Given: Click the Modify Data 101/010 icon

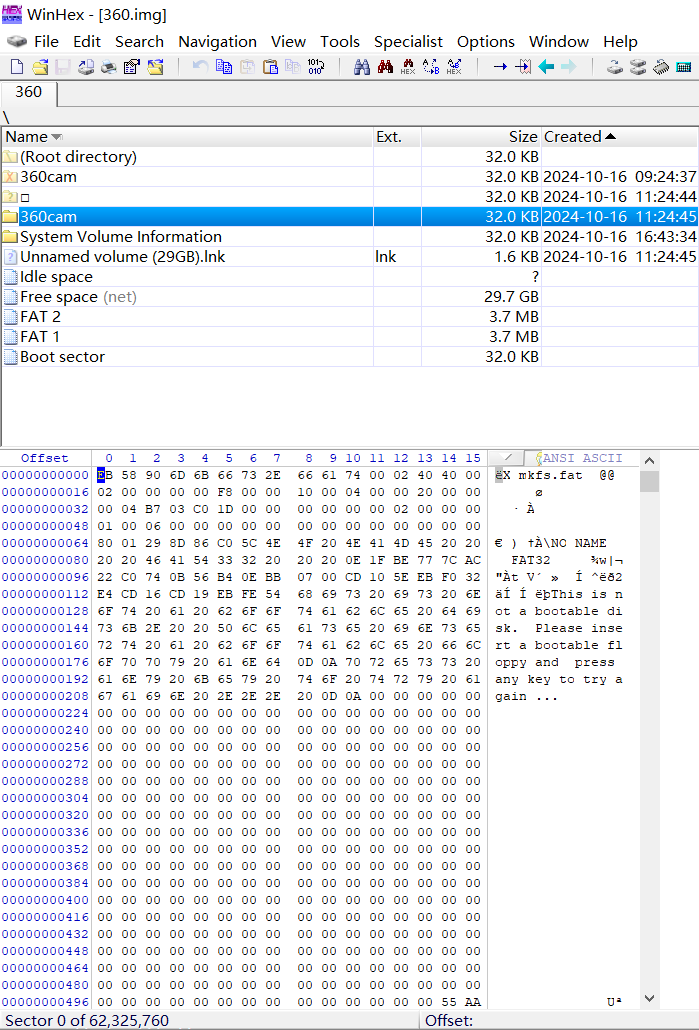Looking at the screenshot, I should pyautogui.click(x=316, y=67).
